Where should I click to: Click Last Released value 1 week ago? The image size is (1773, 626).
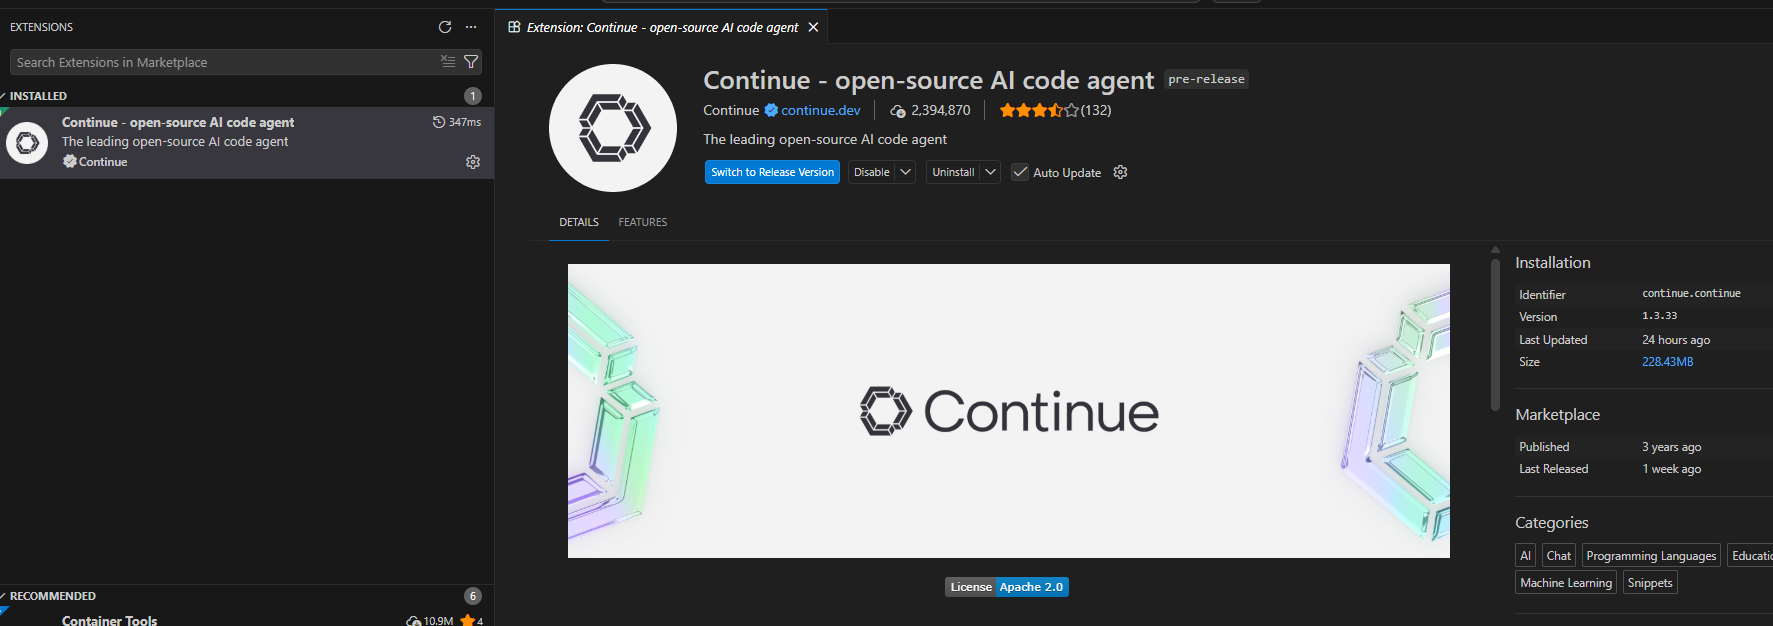(1671, 469)
